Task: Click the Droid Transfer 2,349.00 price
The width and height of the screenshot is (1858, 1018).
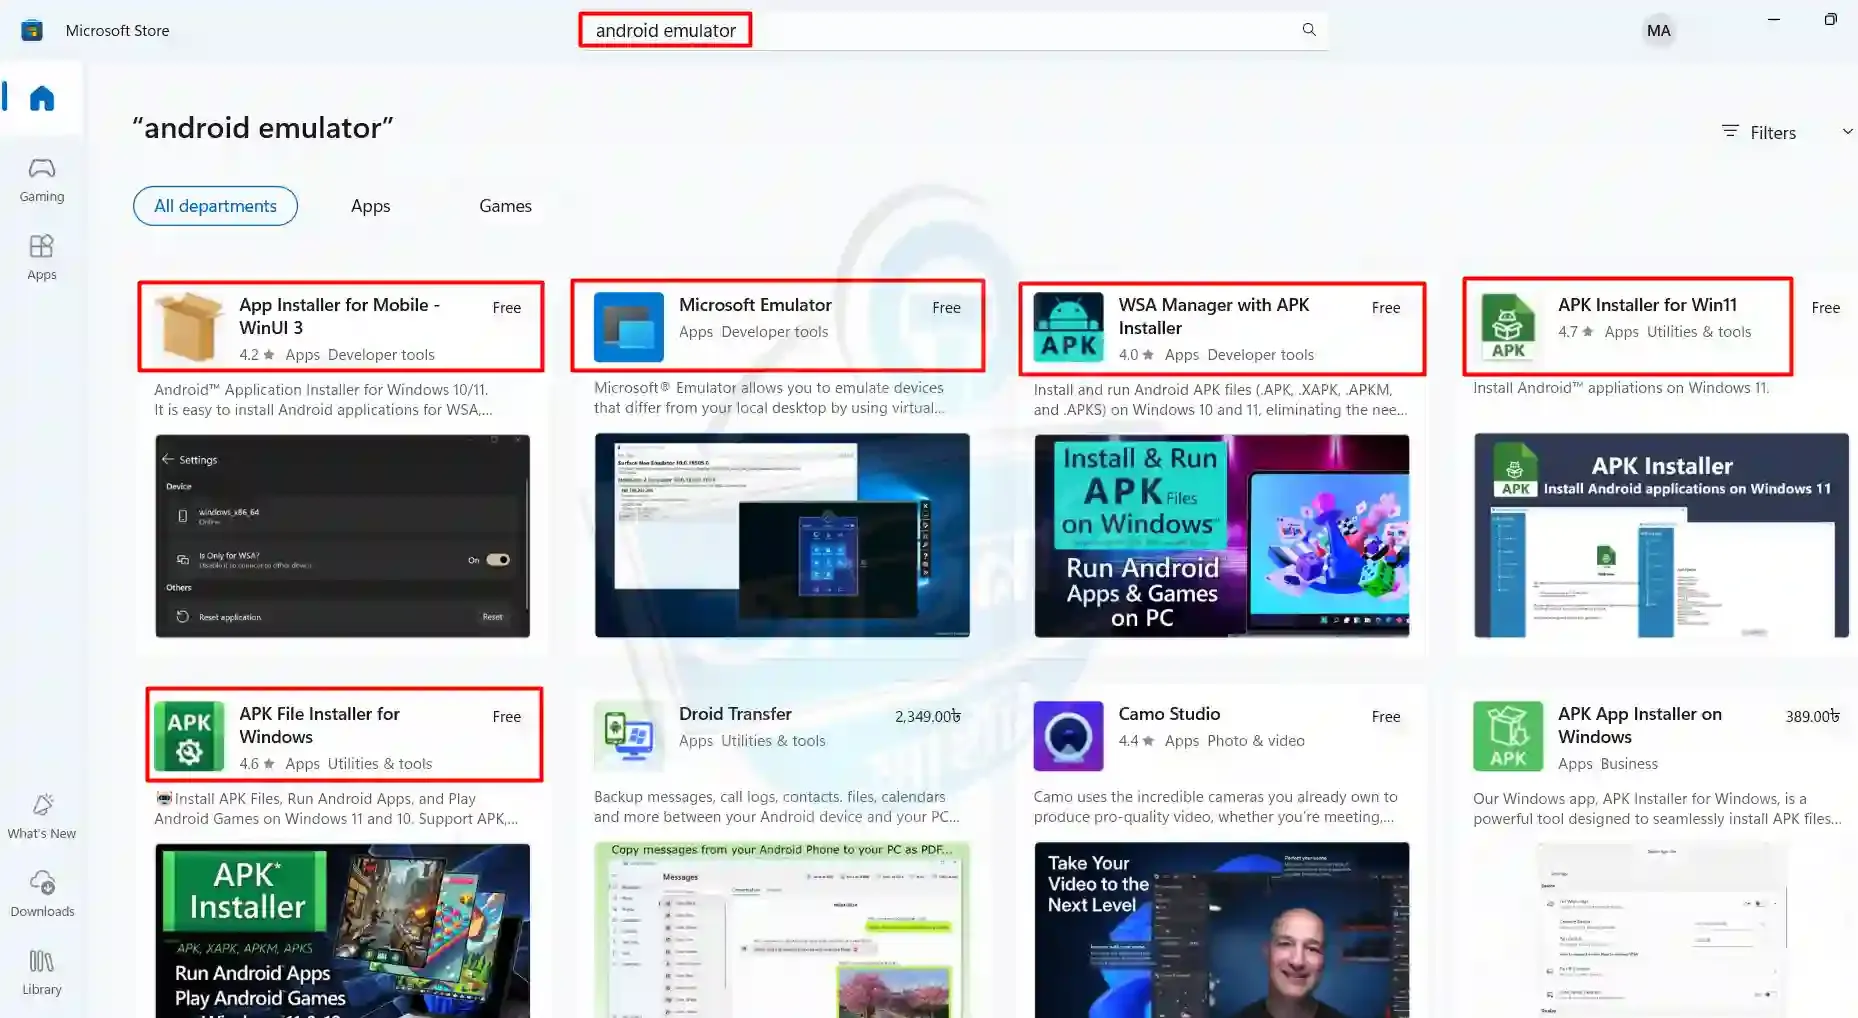Action: 927,716
